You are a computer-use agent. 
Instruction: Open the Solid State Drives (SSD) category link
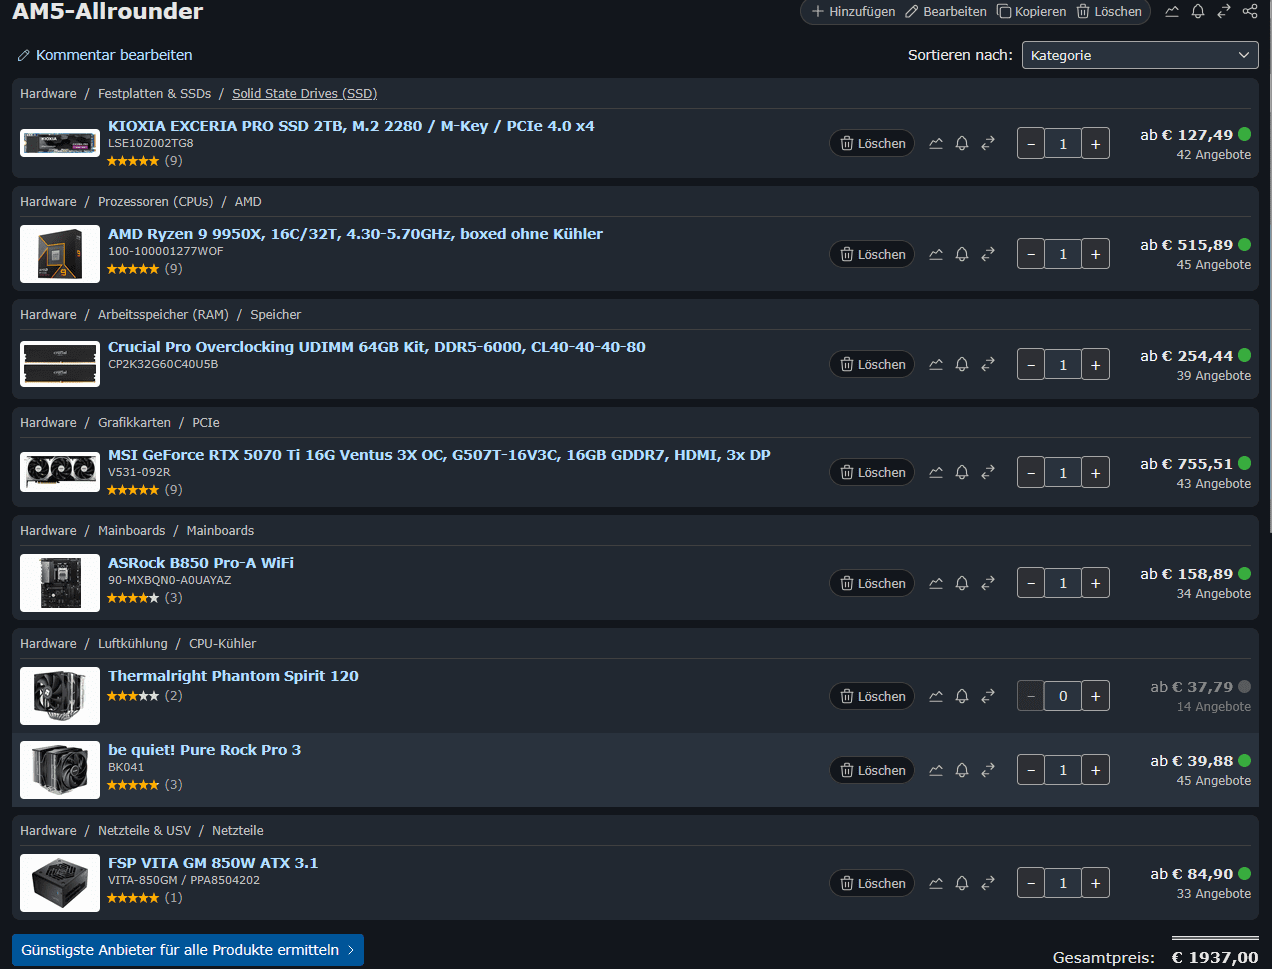point(304,93)
